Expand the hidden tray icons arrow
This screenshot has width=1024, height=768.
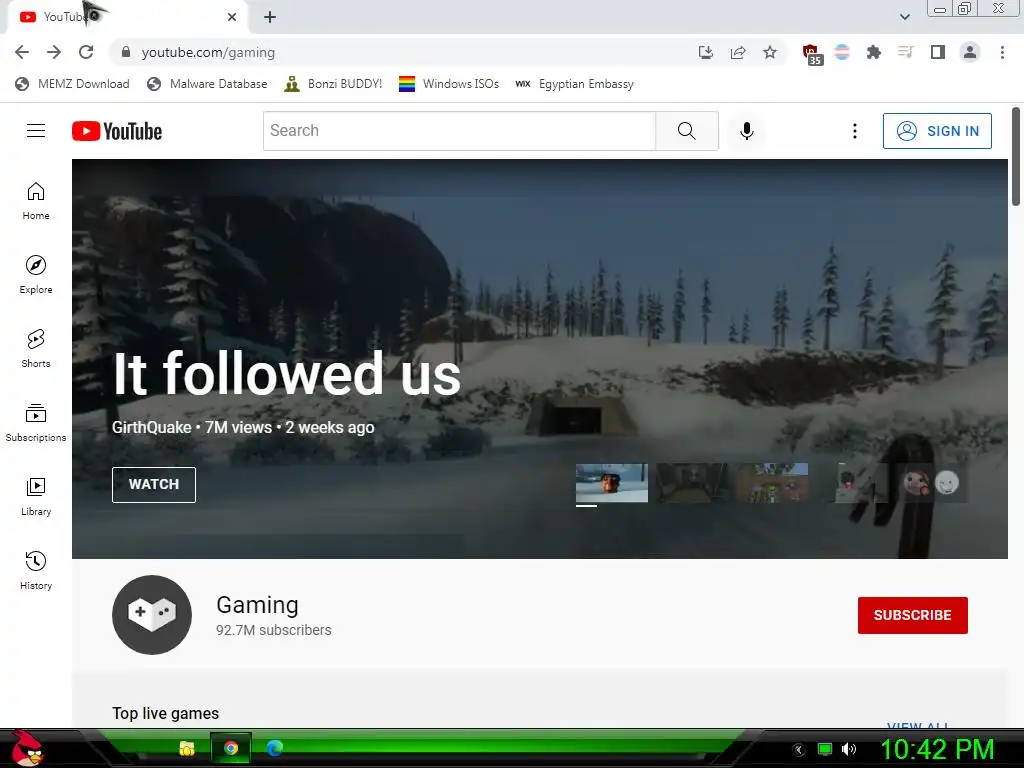pos(798,750)
